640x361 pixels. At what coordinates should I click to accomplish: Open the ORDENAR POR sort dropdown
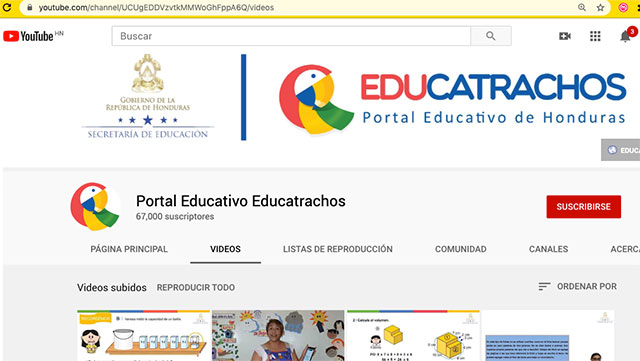pyautogui.click(x=578, y=287)
